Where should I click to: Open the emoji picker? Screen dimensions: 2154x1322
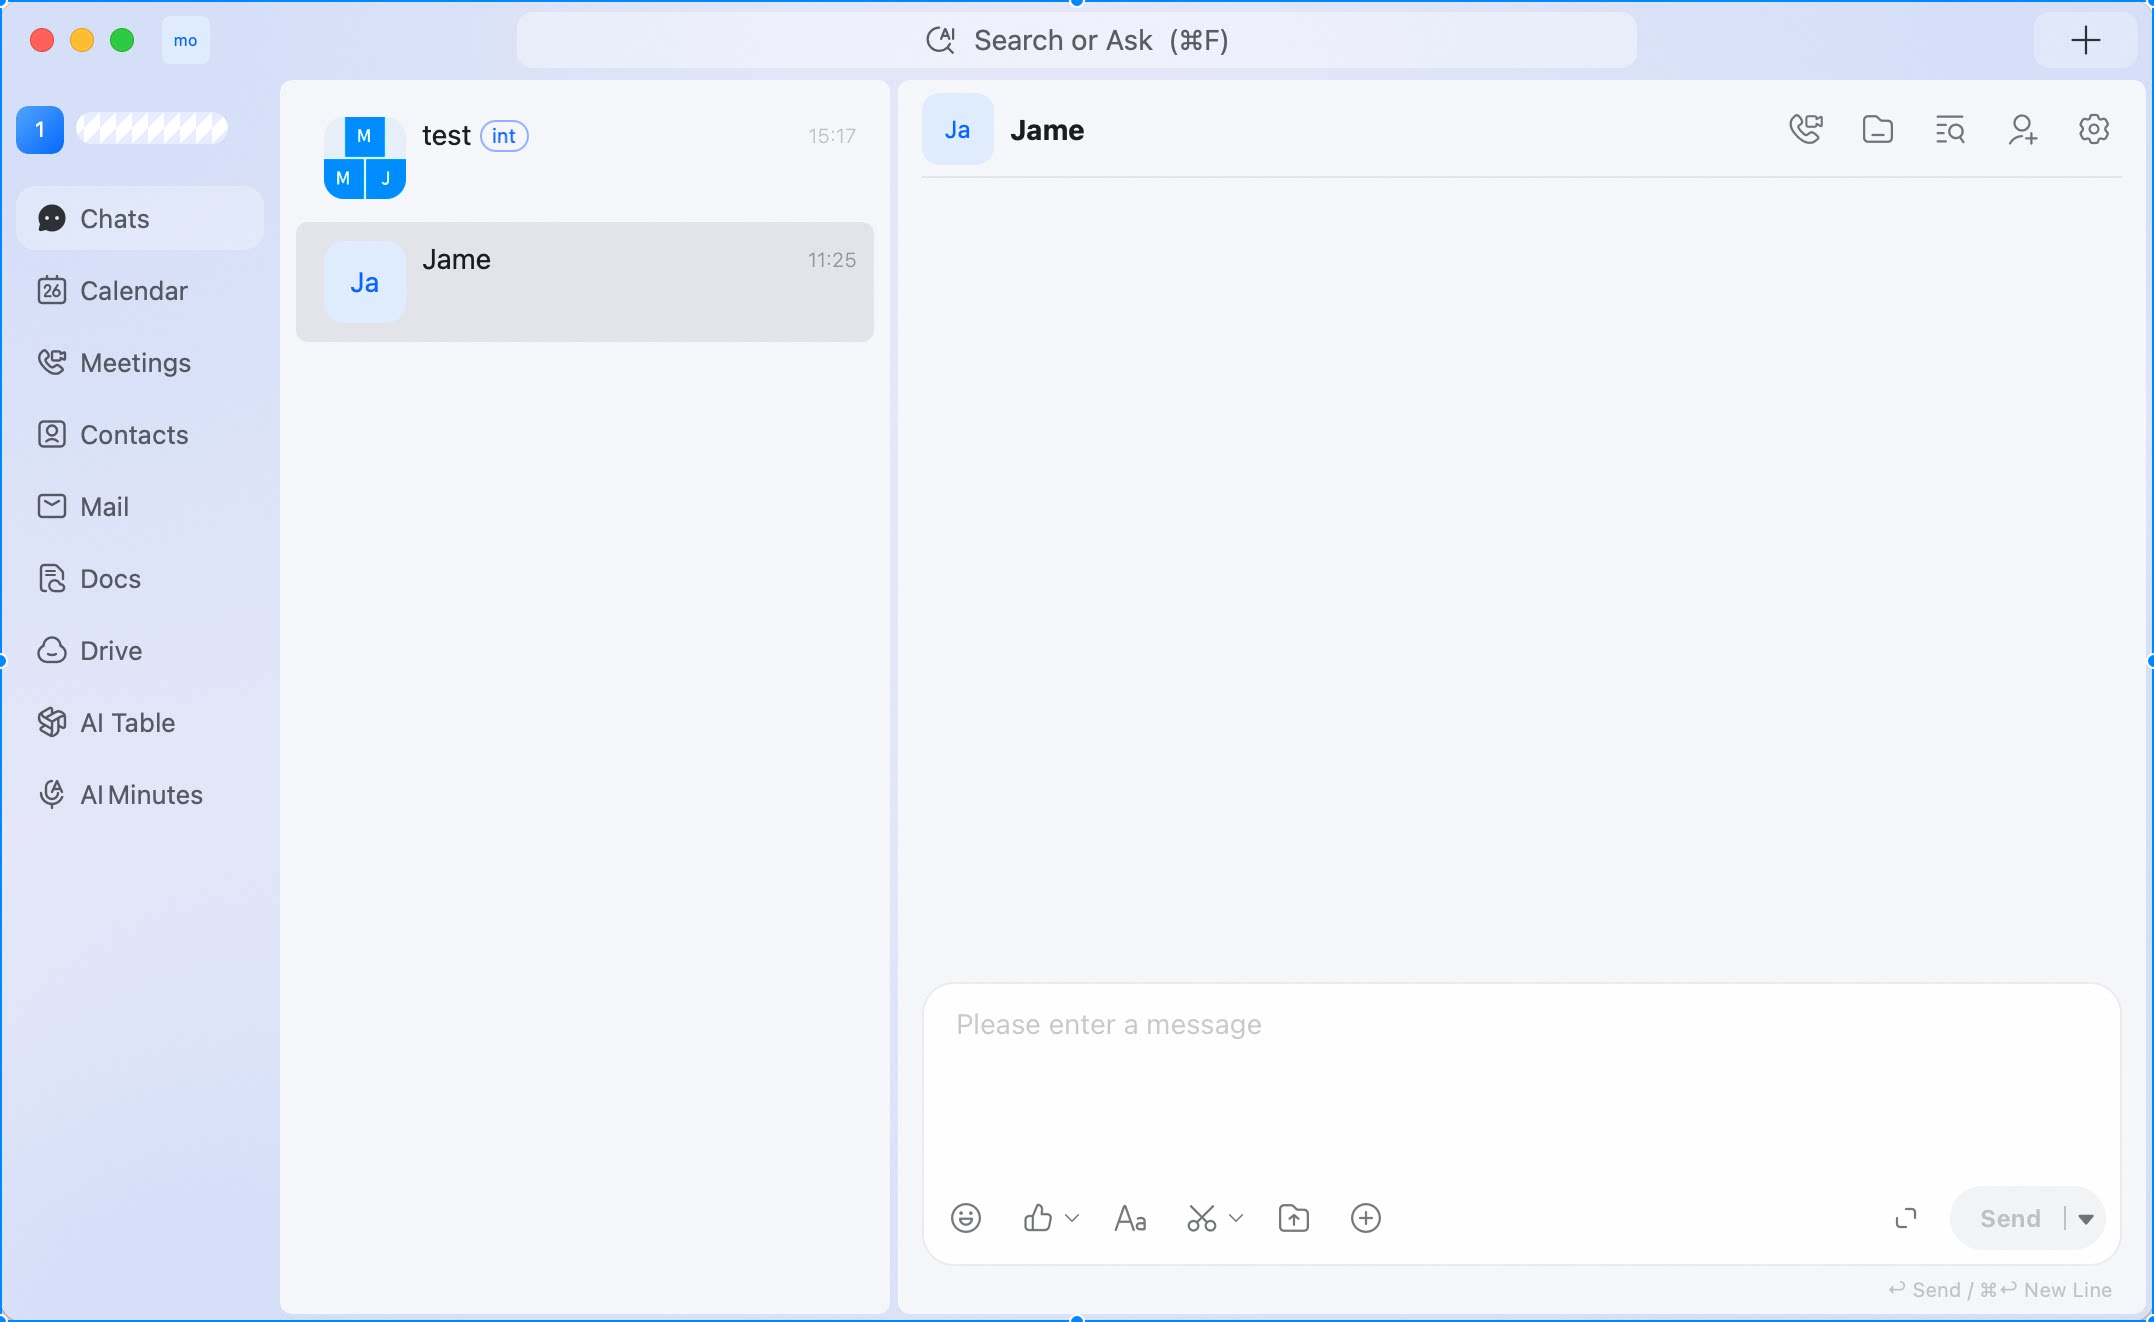(x=966, y=1218)
